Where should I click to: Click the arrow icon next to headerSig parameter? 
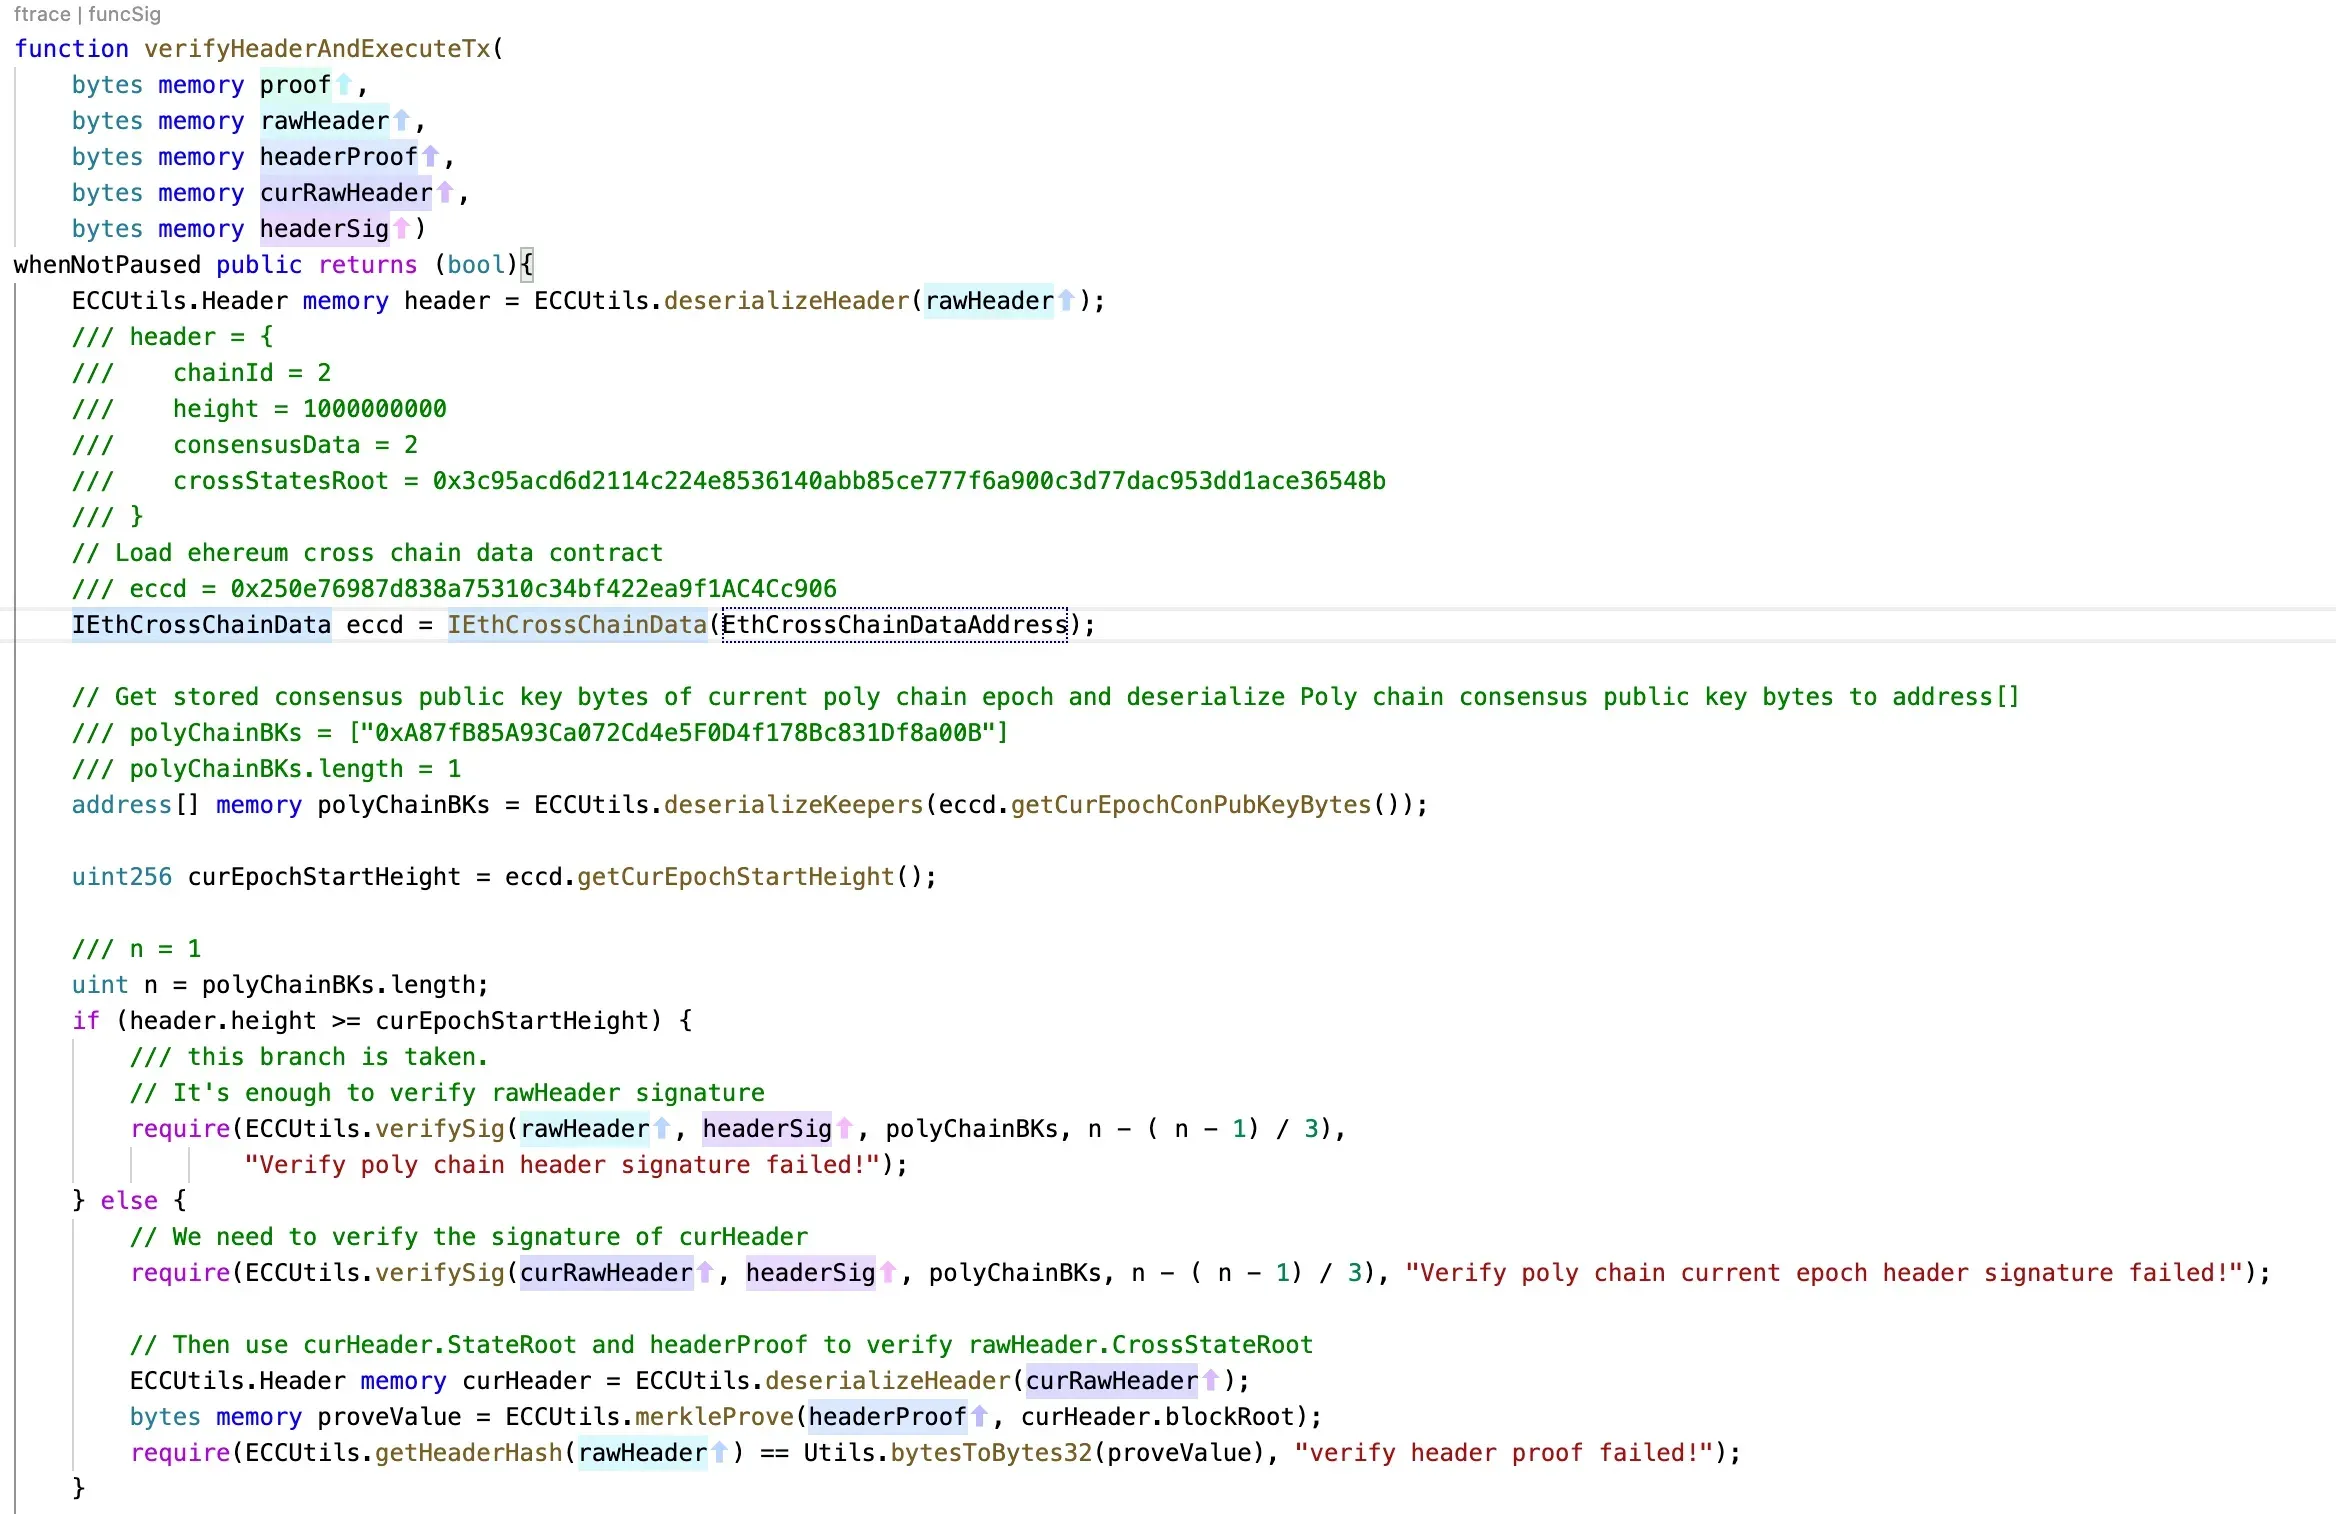coord(400,229)
